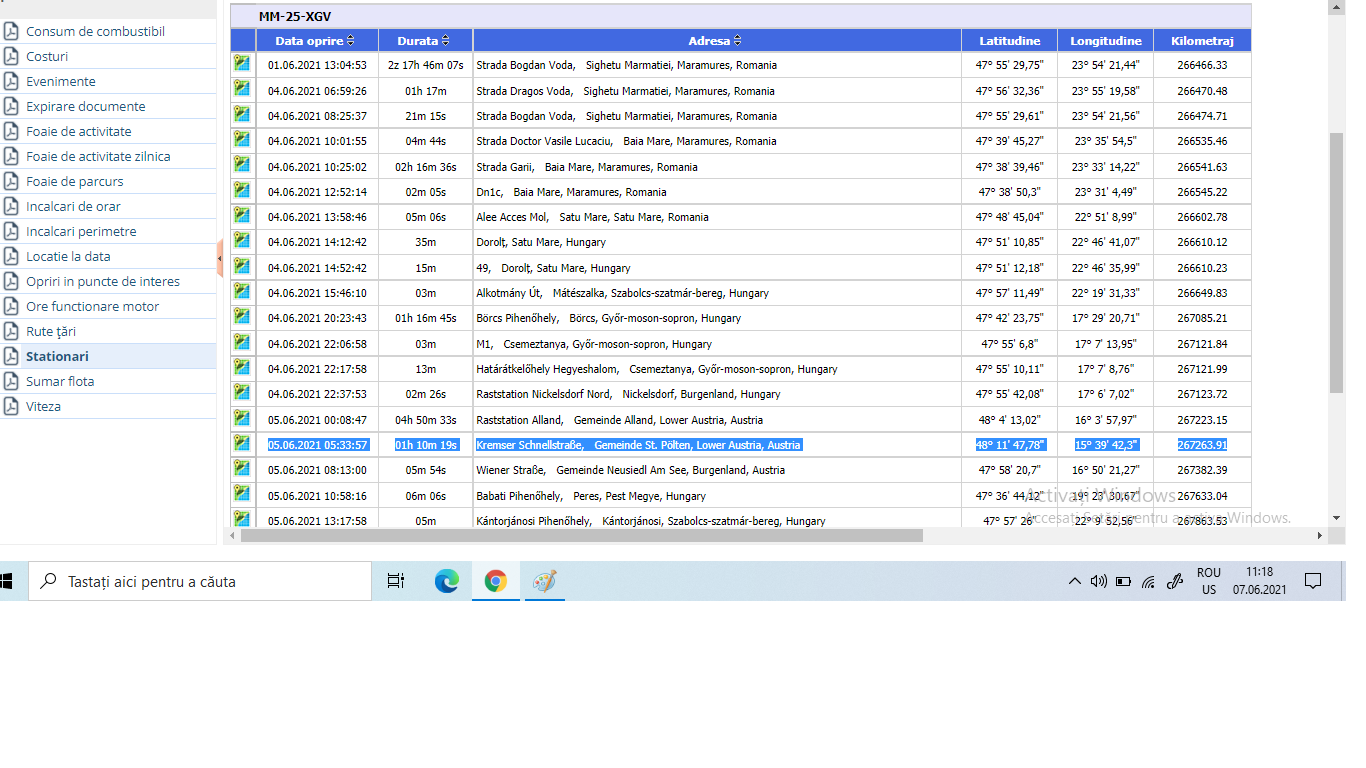The height and width of the screenshot is (768, 1366).
Task: Open map icon for Strada Garii row
Action: [x=242, y=164]
